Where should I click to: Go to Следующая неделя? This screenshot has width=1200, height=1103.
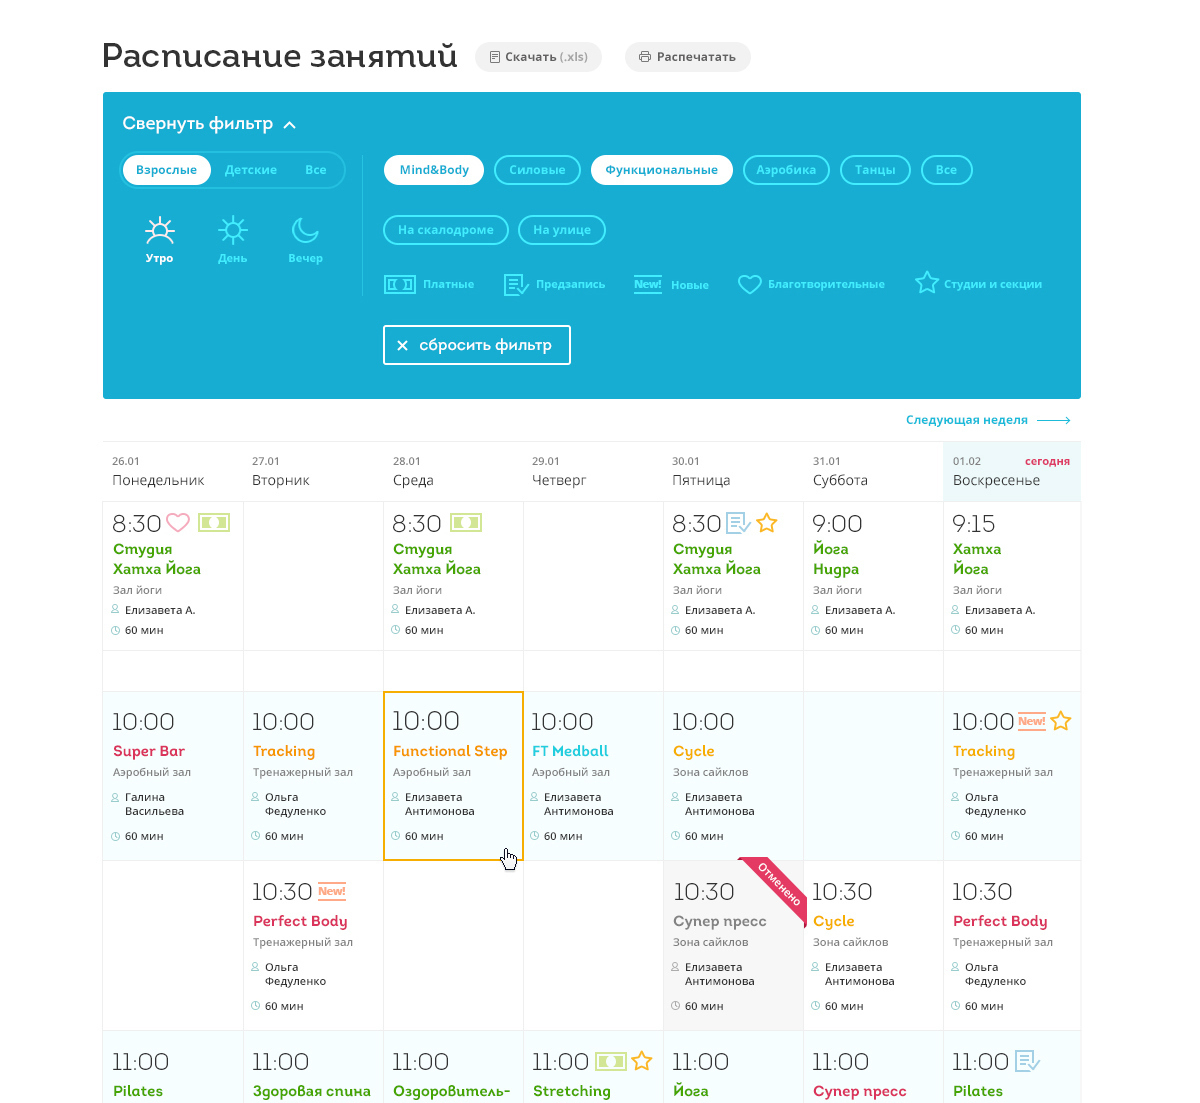987,420
